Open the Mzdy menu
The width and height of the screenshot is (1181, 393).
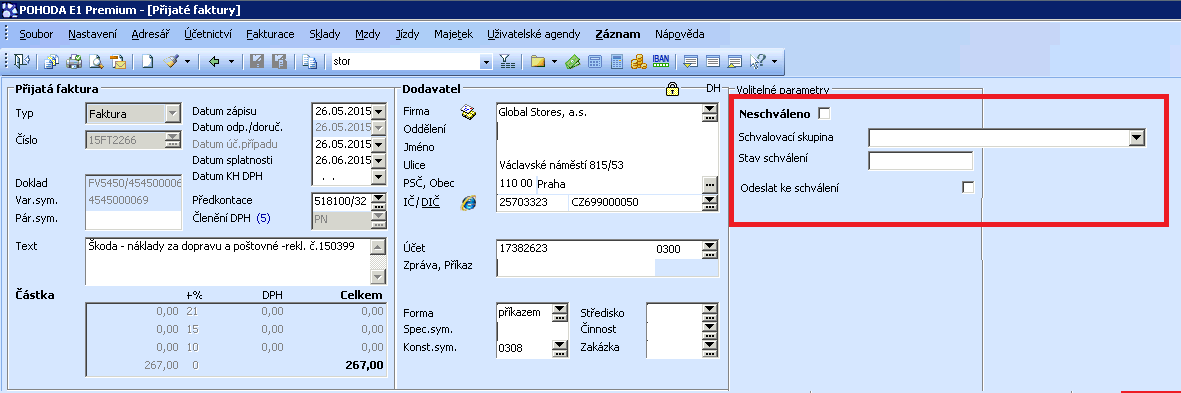[x=368, y=34]
